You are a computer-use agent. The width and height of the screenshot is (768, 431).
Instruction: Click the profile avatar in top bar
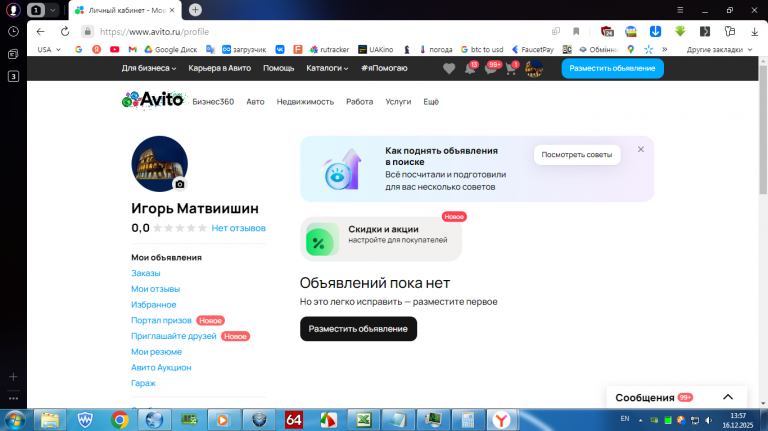[x=534, y=69]
